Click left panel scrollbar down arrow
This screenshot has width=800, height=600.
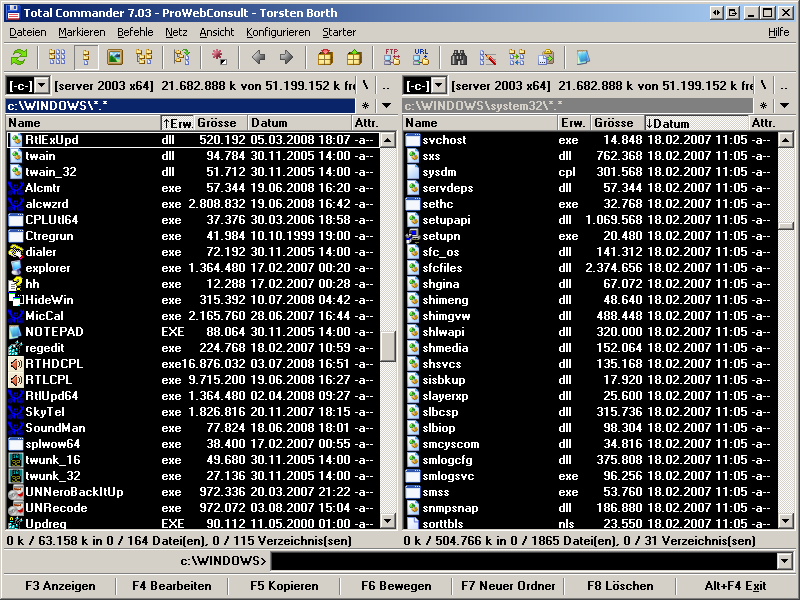pos(388,521)
